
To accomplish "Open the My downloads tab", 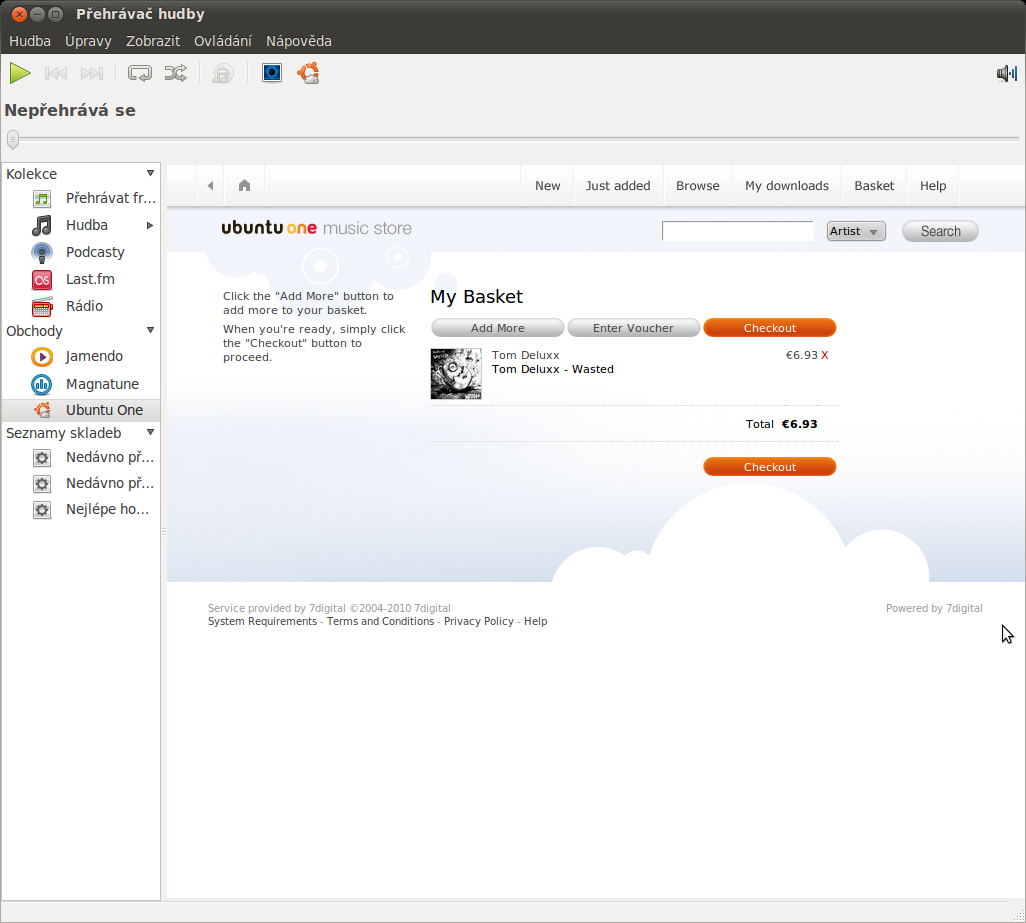I will point(787,186).
